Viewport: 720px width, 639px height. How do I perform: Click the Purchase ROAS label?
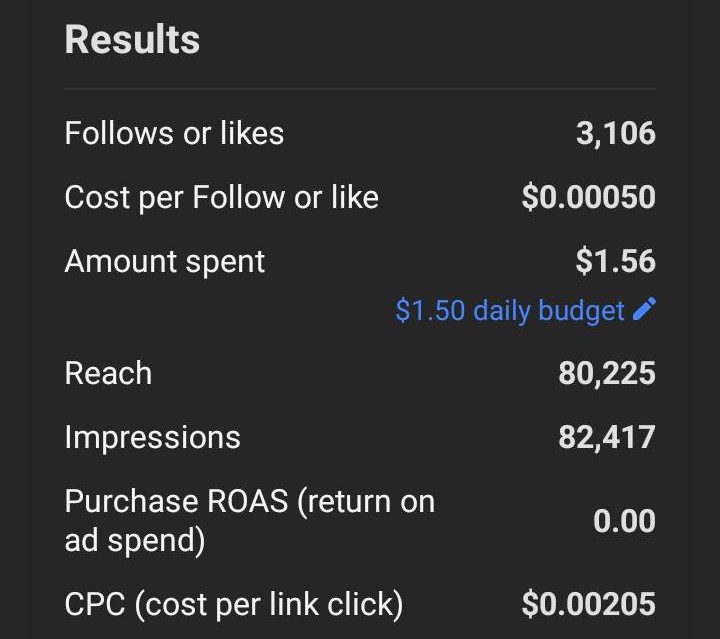tap(180, 502)
